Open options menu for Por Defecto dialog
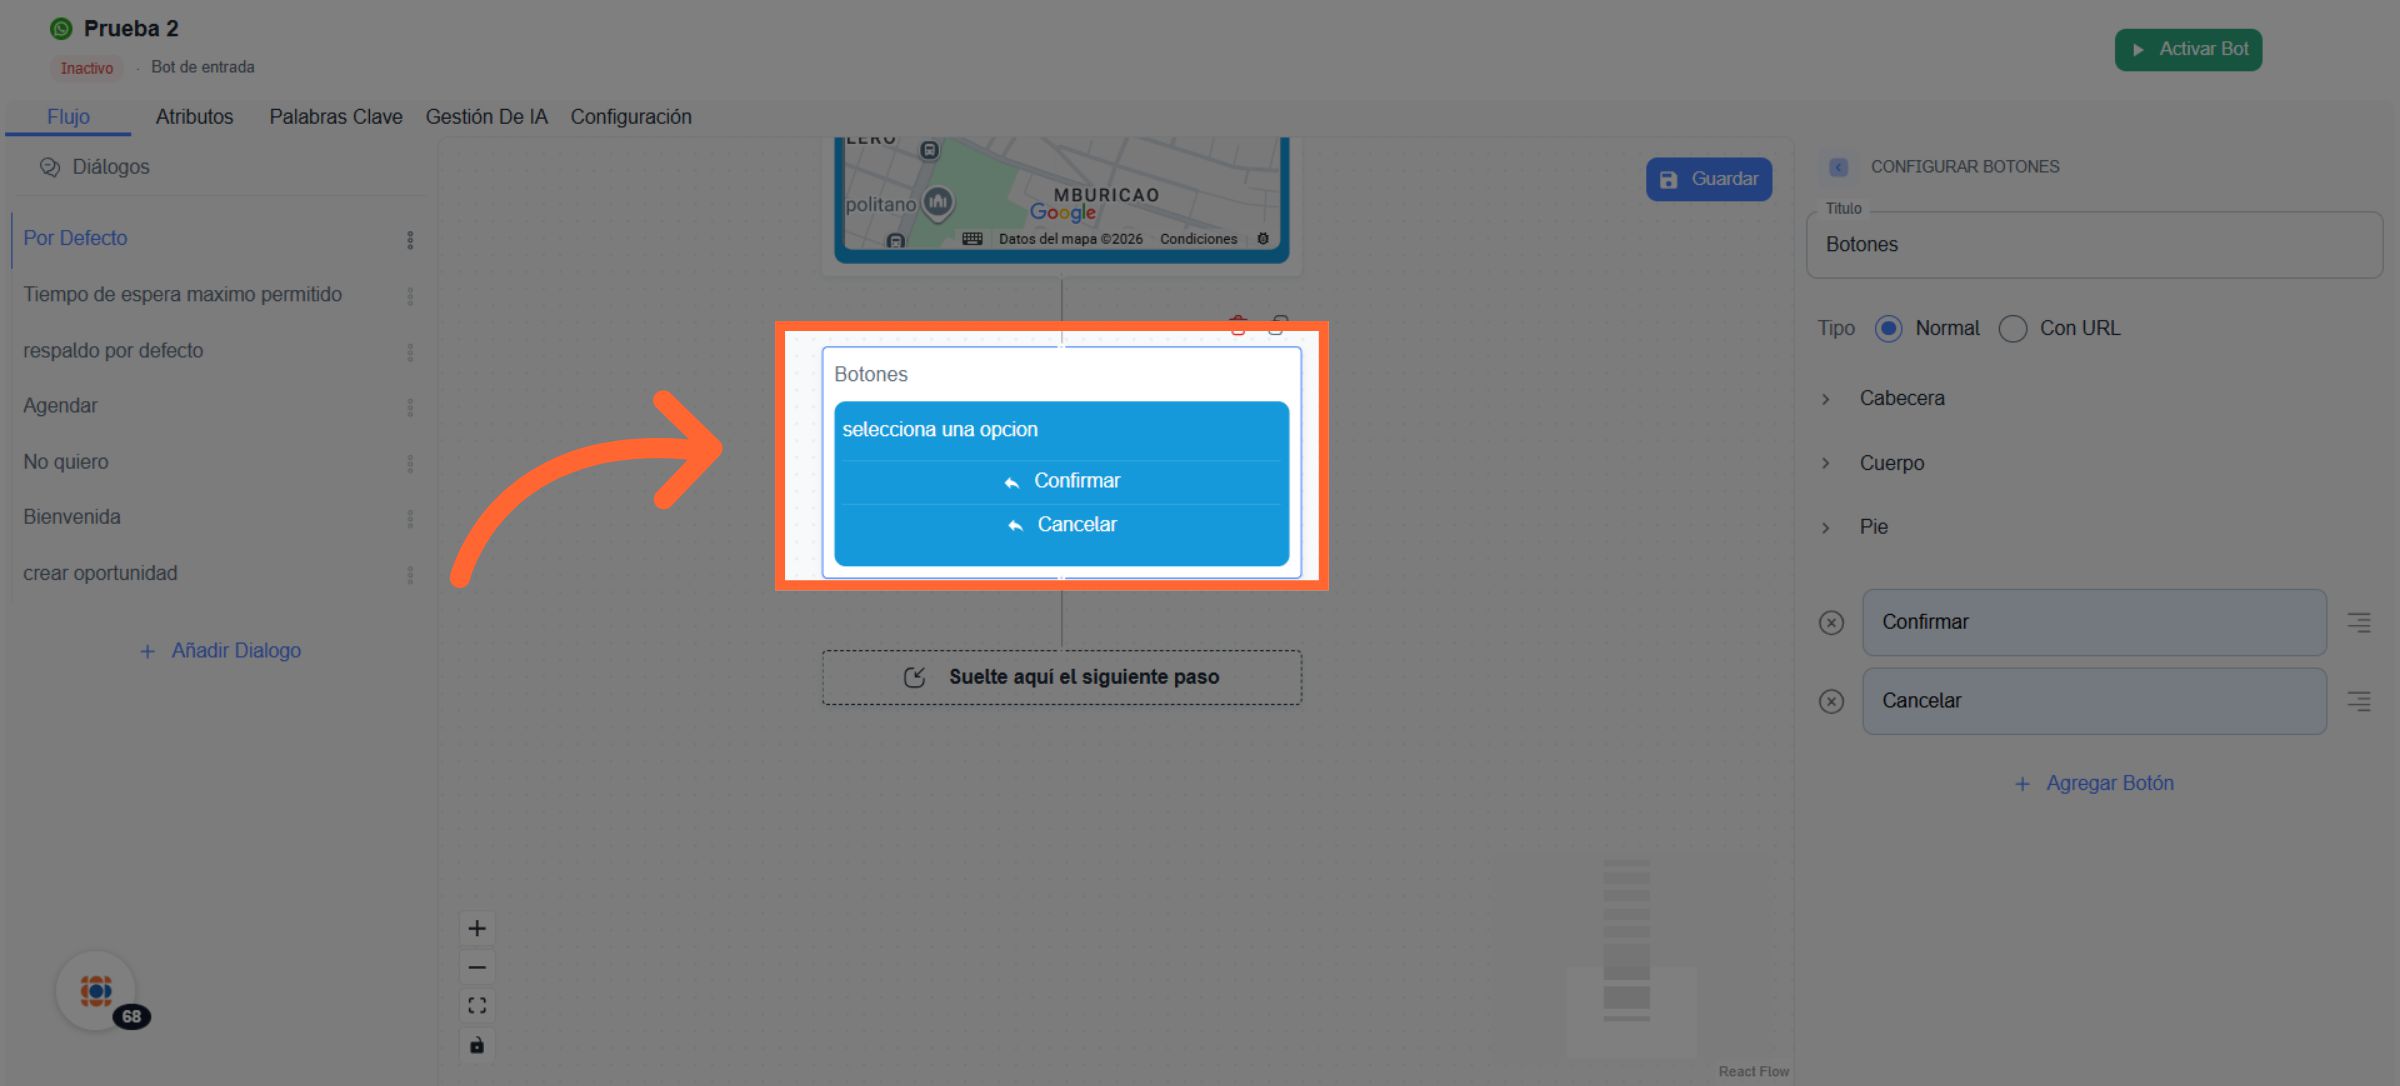 pyautogui.click(x=410, y=240)
